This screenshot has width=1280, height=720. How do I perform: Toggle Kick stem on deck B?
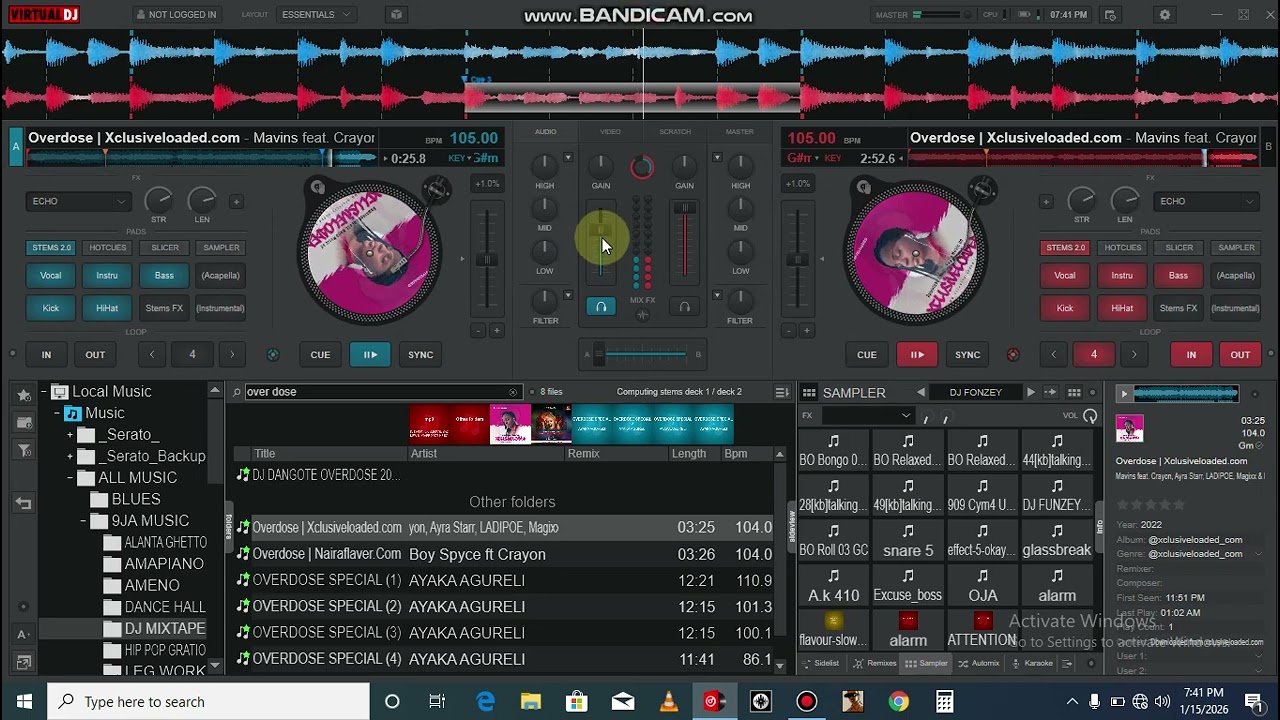(x=1065, y=308)
